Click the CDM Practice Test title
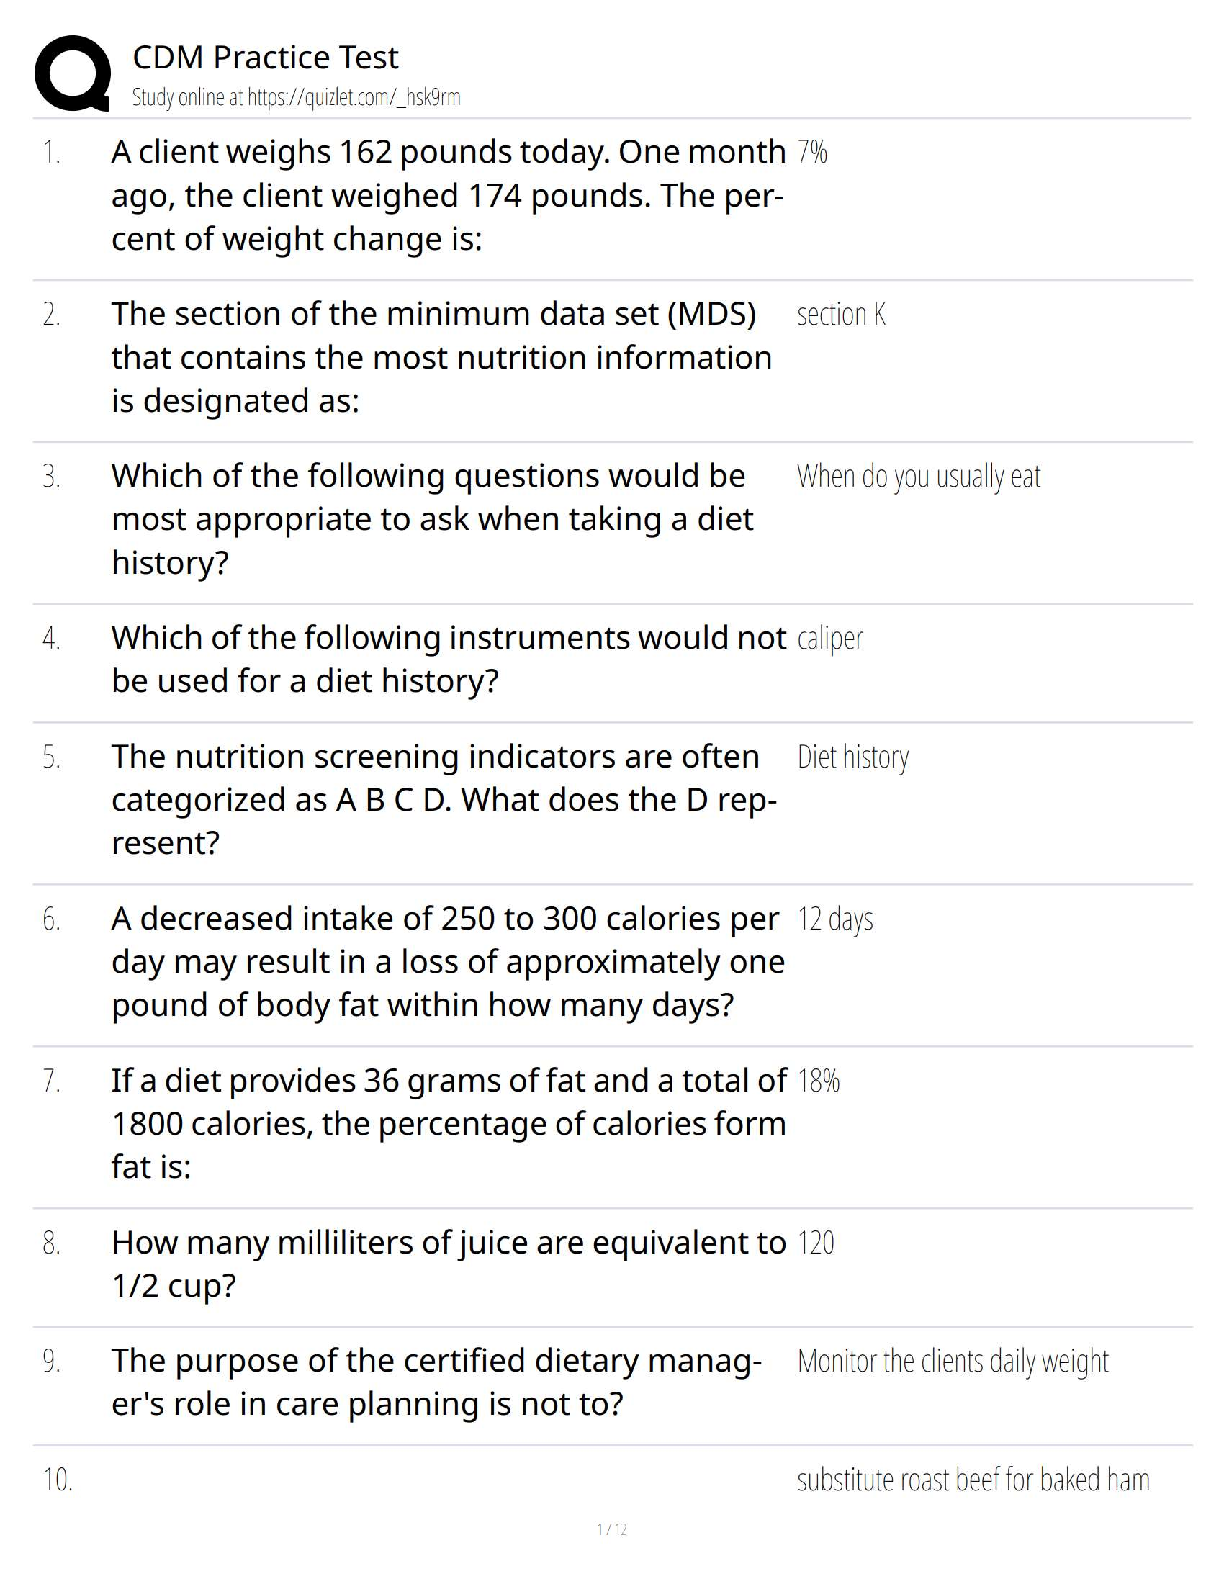Image resolution: width=1224 pixels, height=1584 pixels. (x=265, y=57)
